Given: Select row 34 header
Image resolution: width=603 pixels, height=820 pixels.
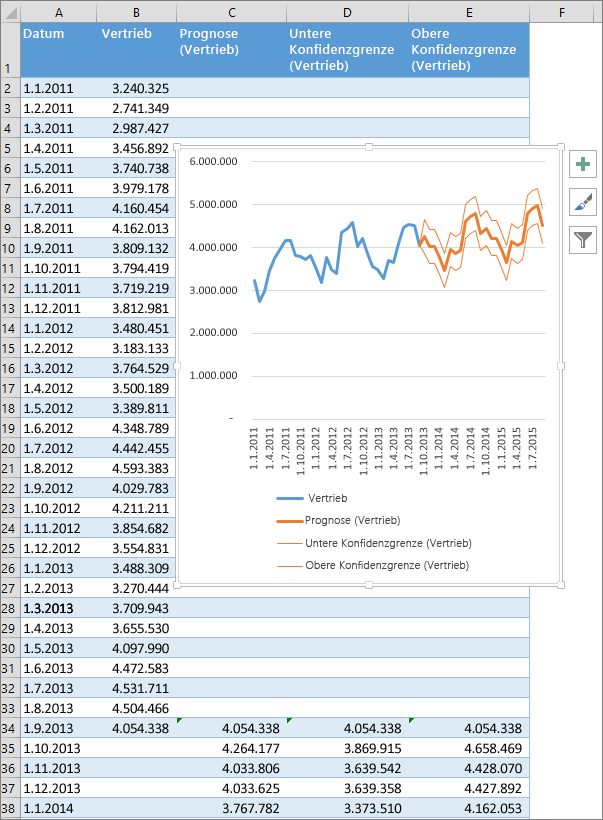Looking at the screenshot, I should (x=10, y=728).
